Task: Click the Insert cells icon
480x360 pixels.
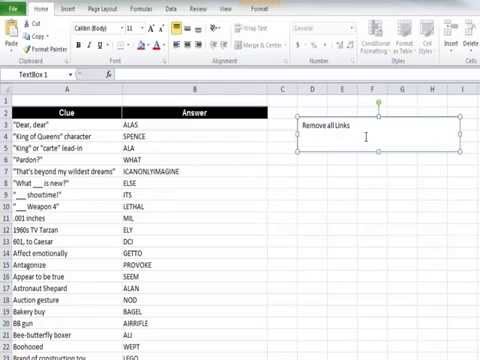Action: [x=451, y=29]
